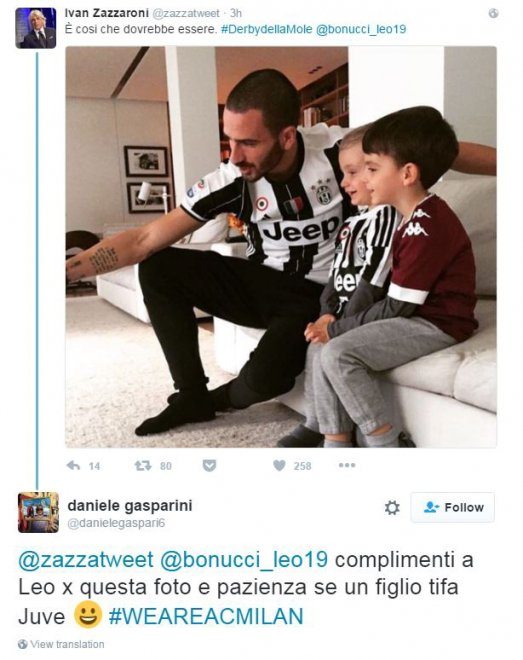Image resolution: width=523 pixels, height=660 pixels.
Task: Open the attached photo of the football shirts
Action: click(281, 247)
